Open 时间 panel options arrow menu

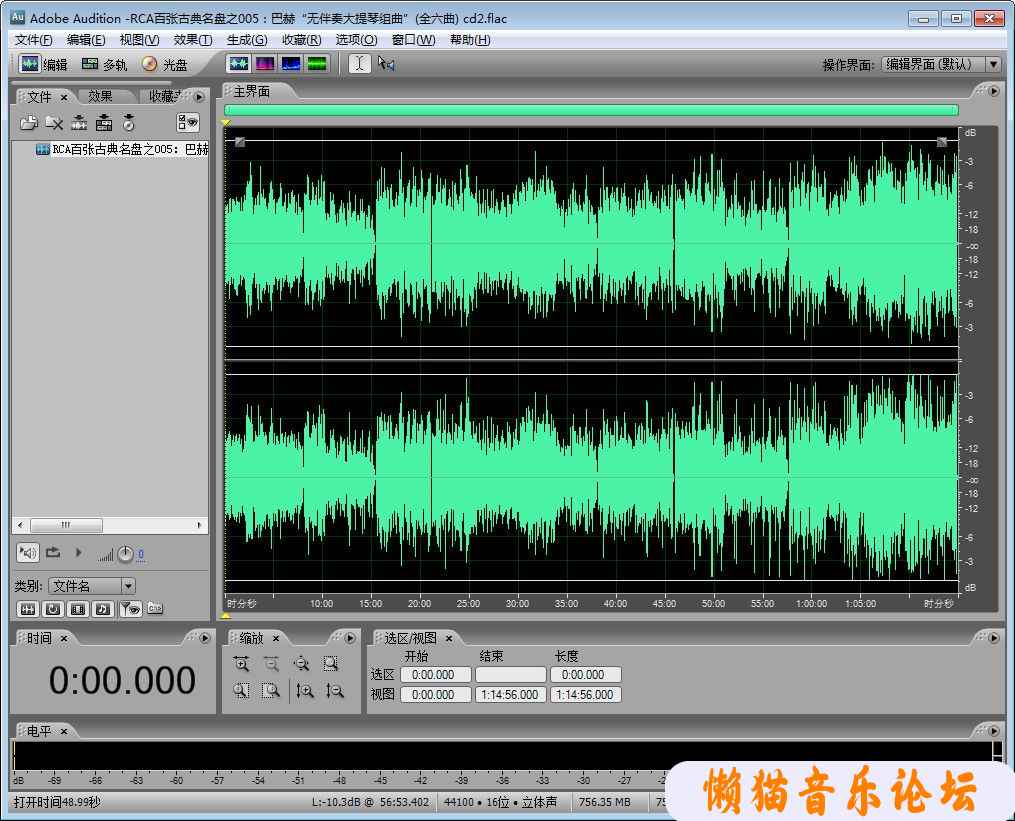tap(205, 638)
